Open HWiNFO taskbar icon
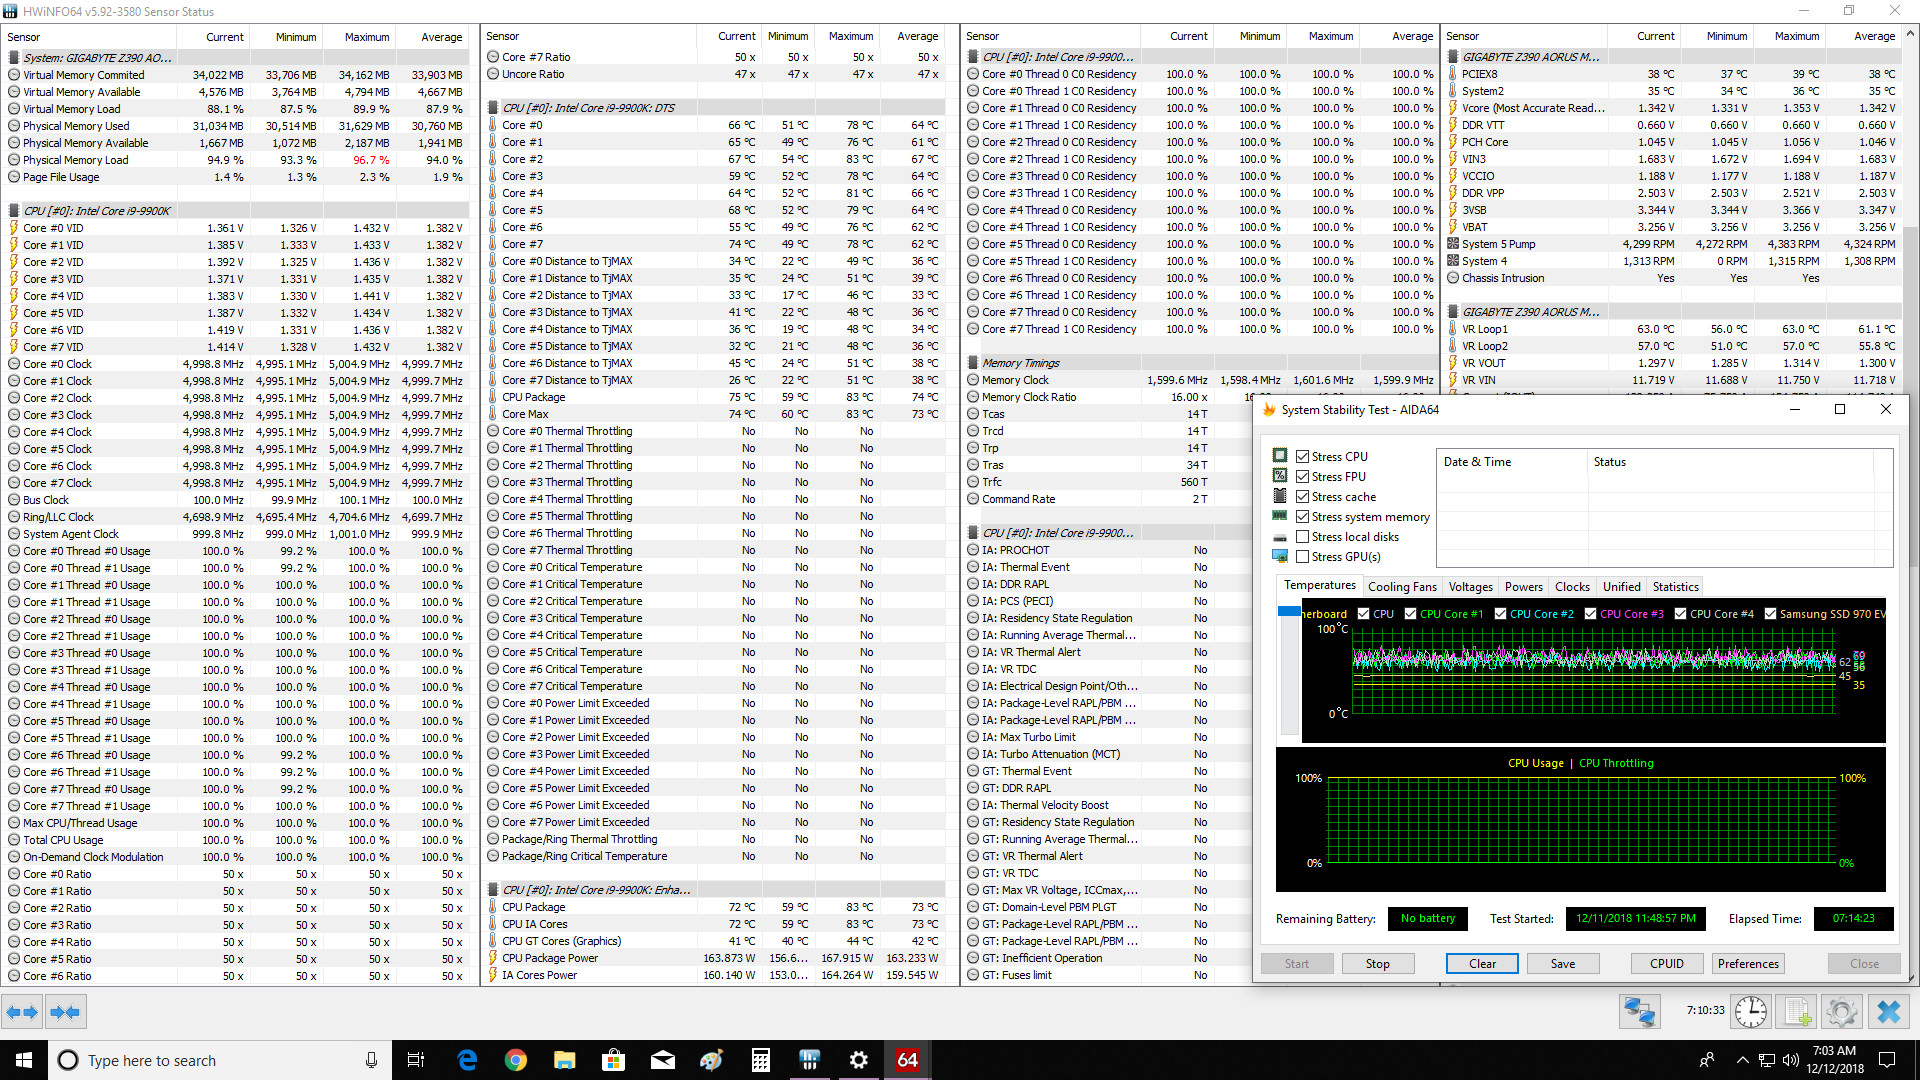1920x1080 pixels. 810,1060
